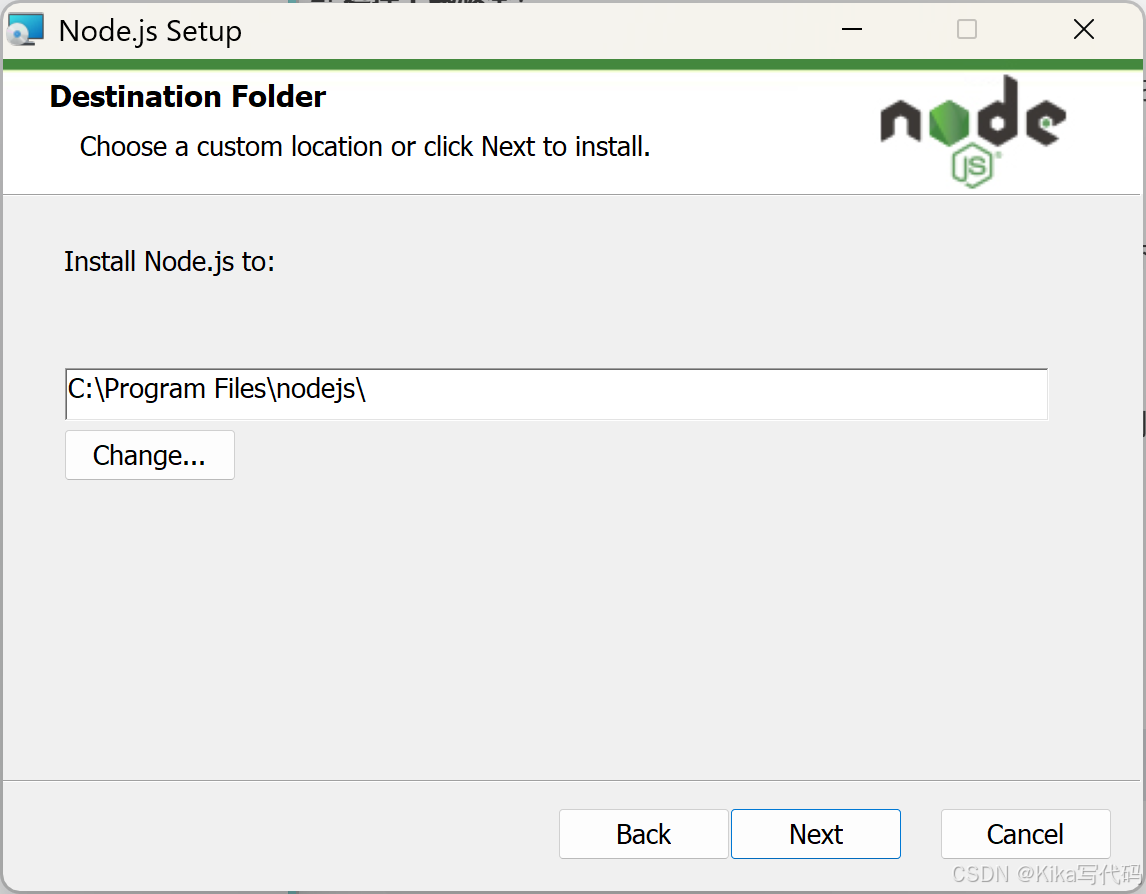Click the Next button to continue installation
Screen dimensions: 1146x894
(816, 834)
